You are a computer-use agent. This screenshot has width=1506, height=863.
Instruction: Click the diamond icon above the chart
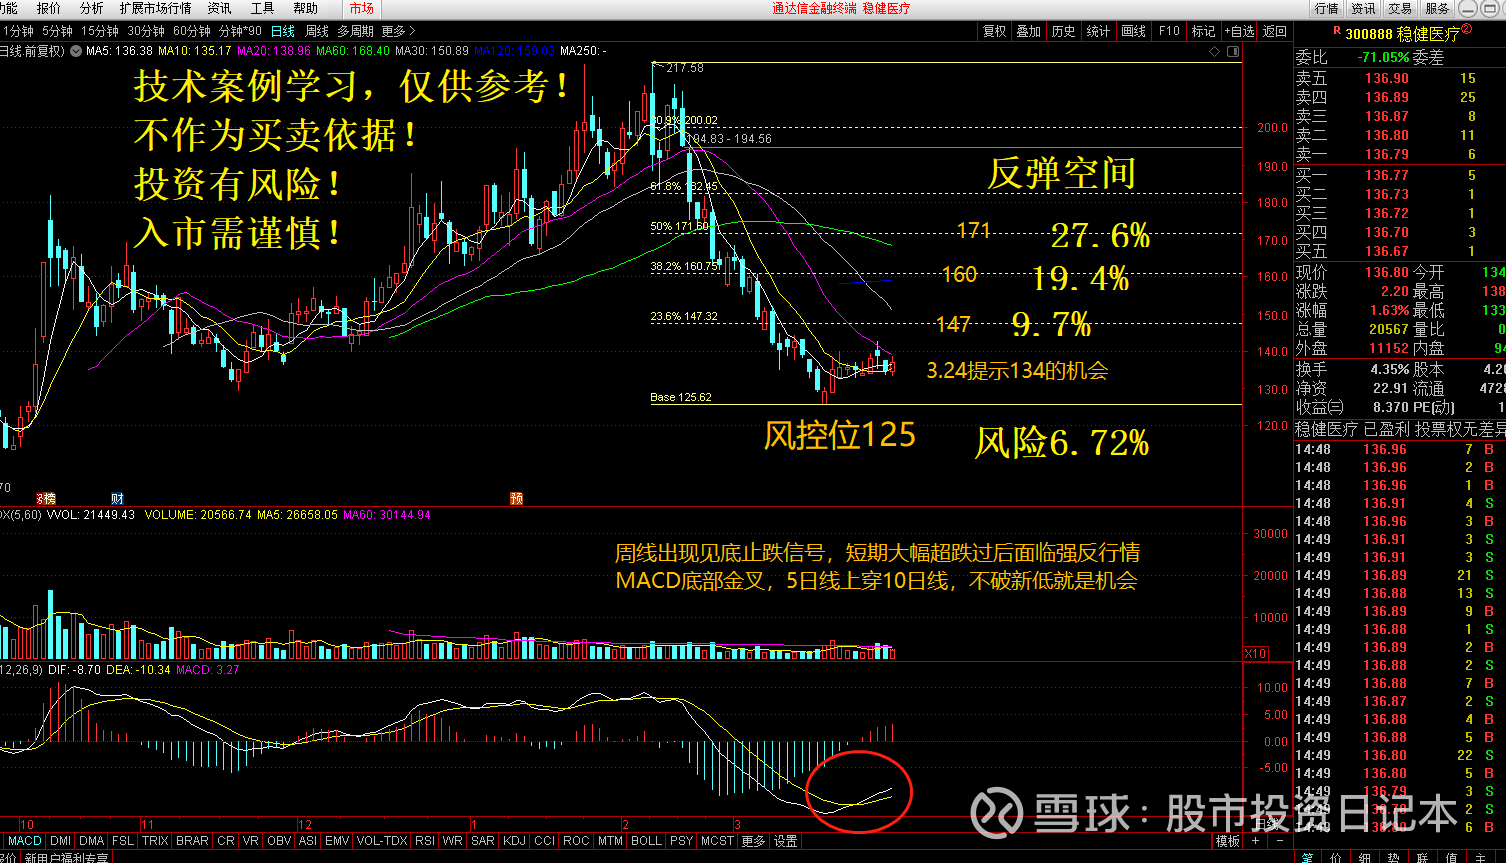coord(1214,51)
